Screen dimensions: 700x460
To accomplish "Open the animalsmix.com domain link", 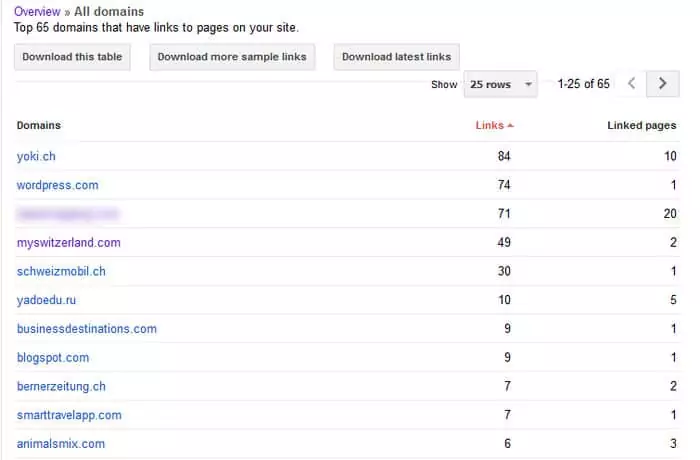I will tap(61, 444).
